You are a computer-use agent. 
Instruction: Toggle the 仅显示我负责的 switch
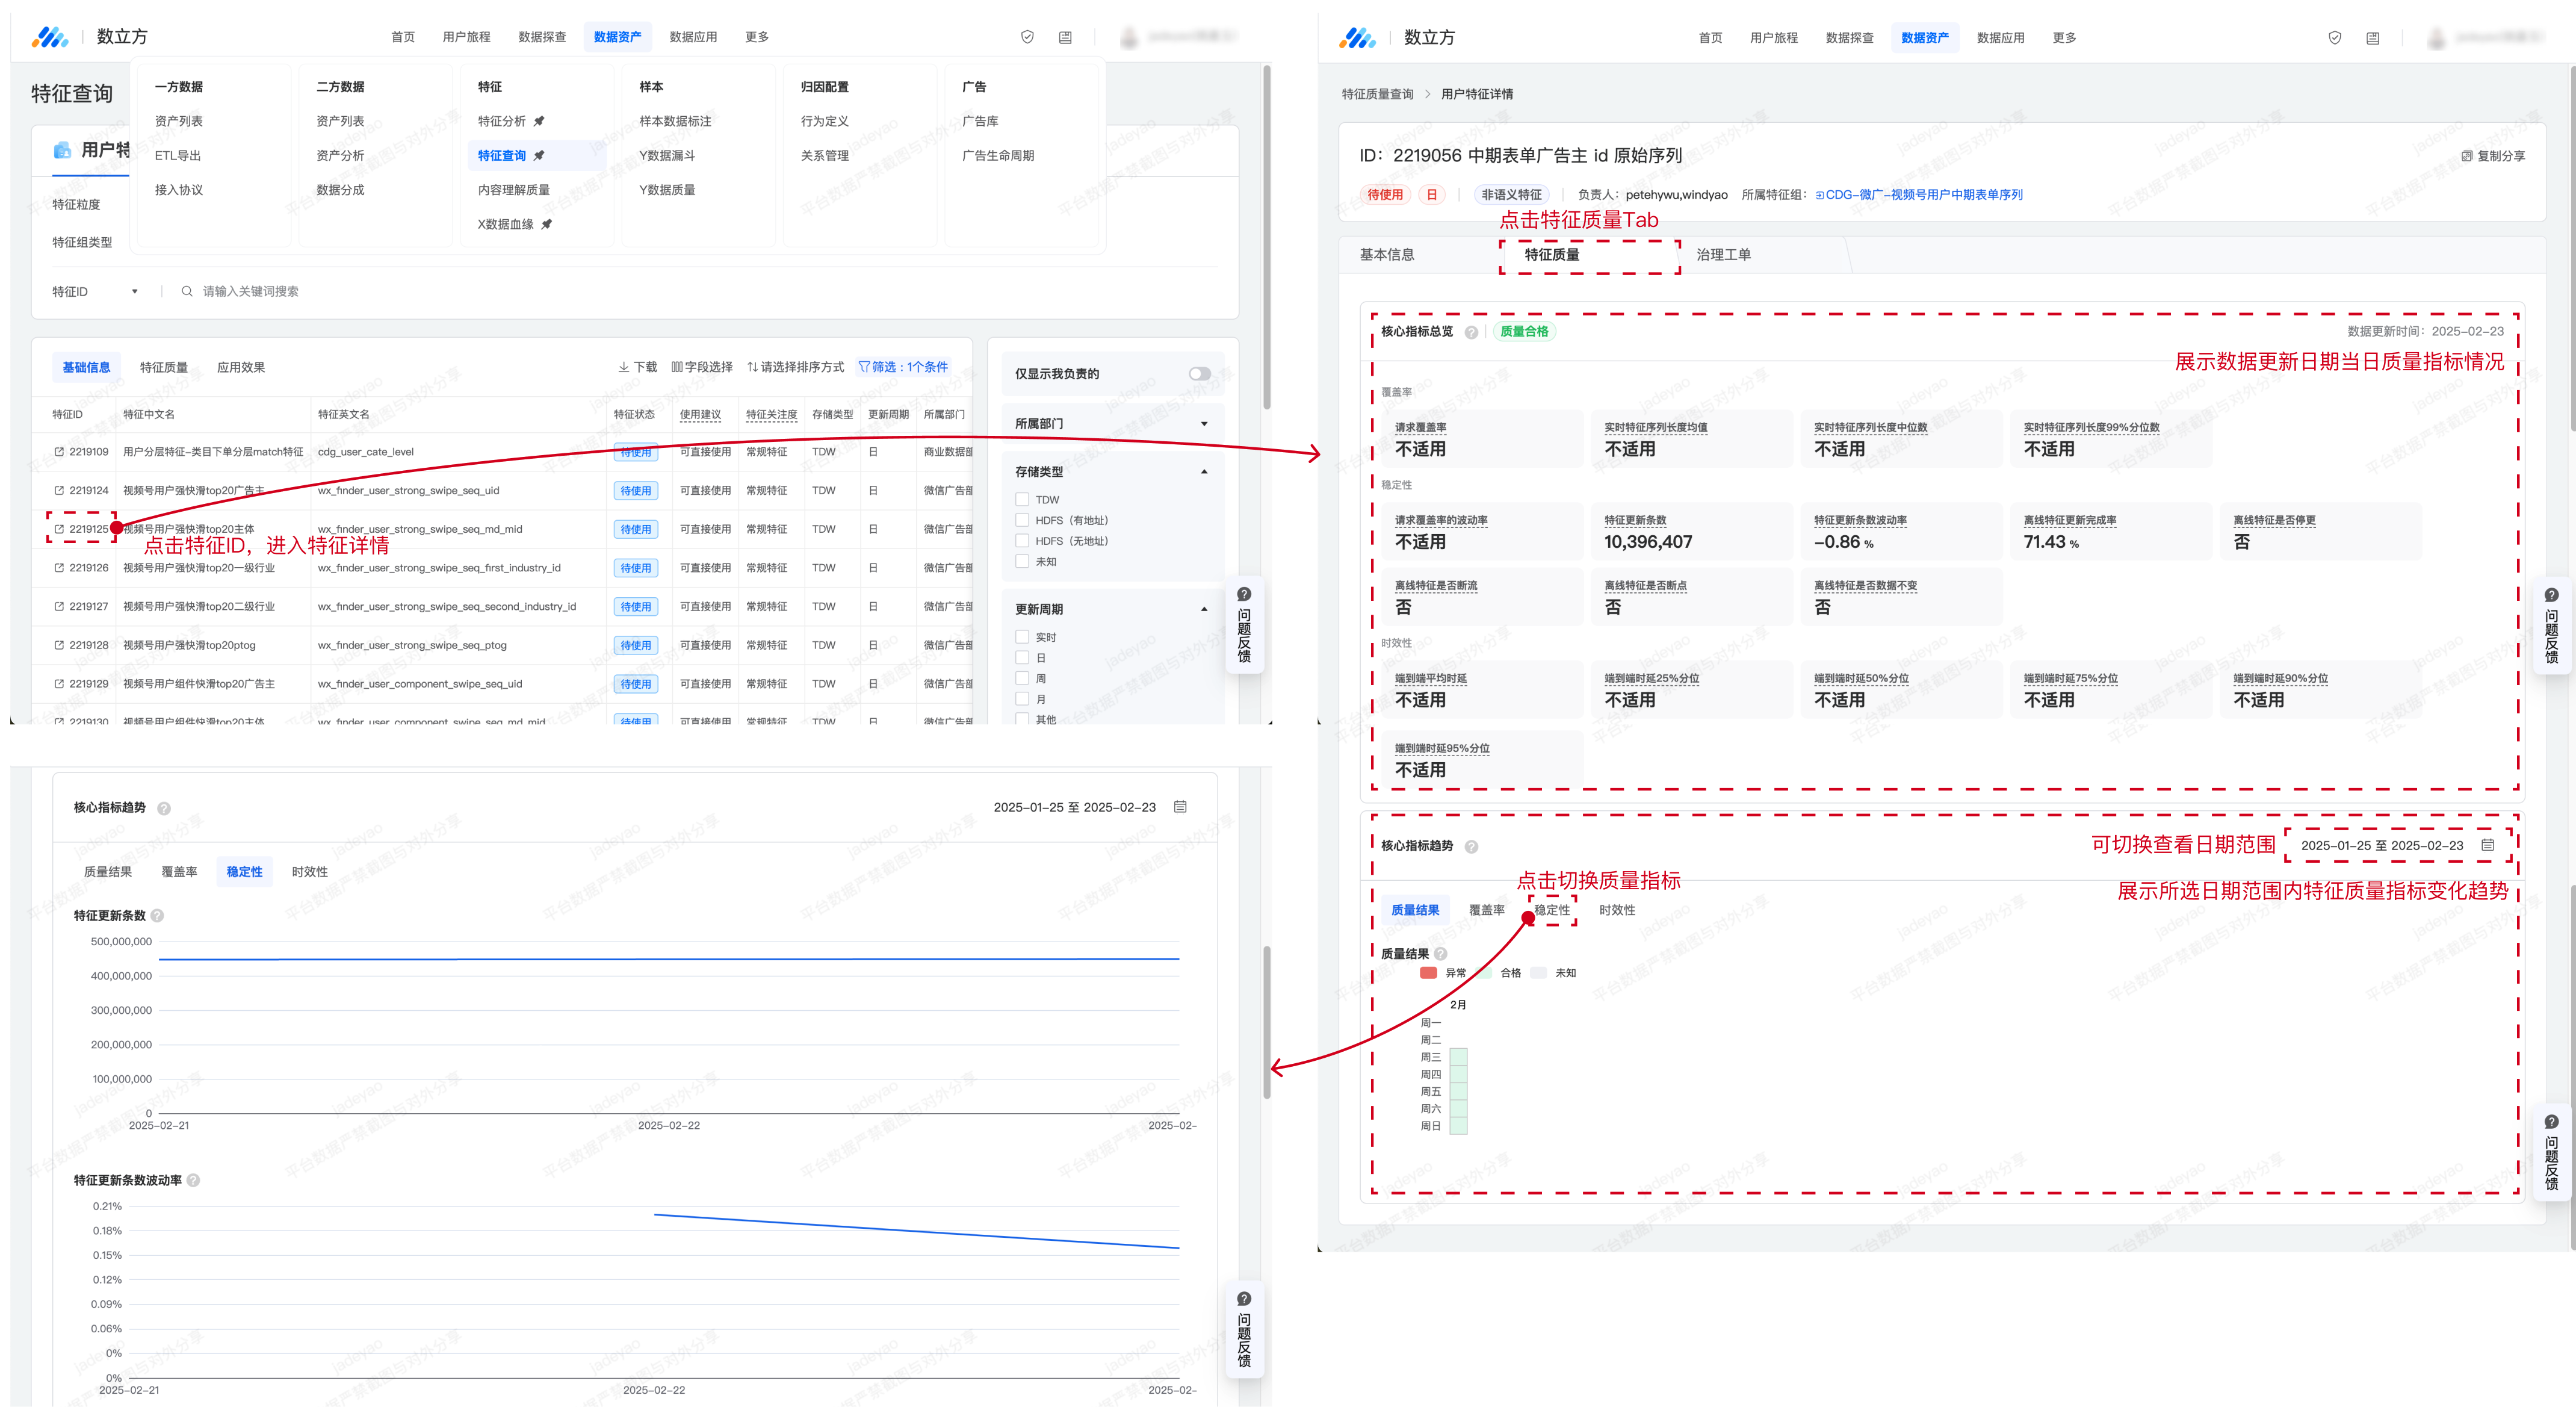(x=1199, y=374)
